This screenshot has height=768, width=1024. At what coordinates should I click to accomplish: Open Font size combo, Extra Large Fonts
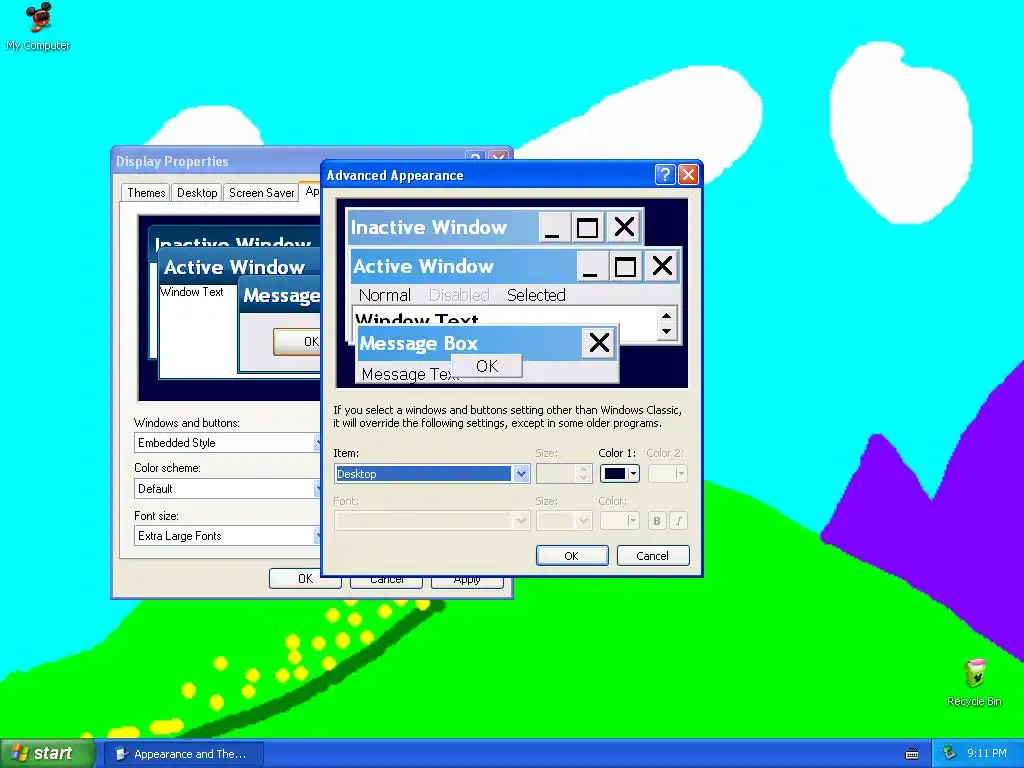pos(228,536)
